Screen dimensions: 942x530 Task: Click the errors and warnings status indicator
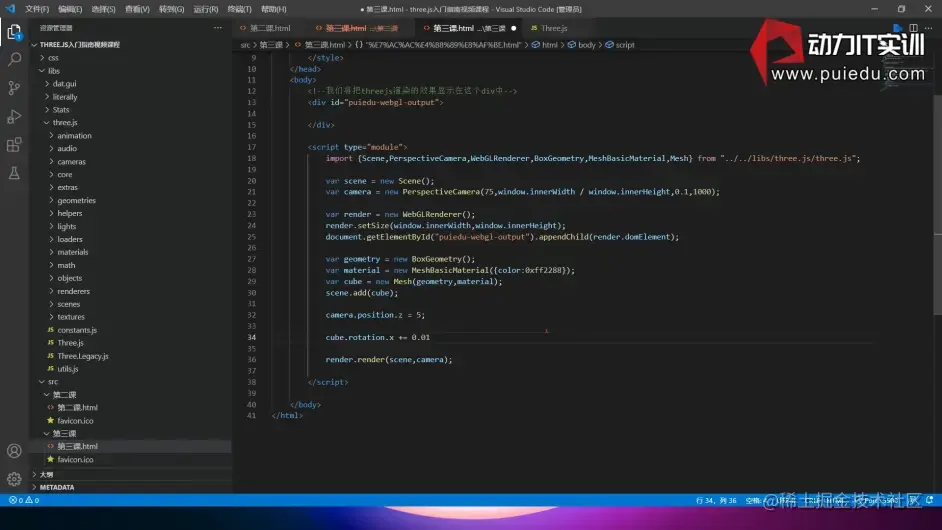tap(24, 500)
